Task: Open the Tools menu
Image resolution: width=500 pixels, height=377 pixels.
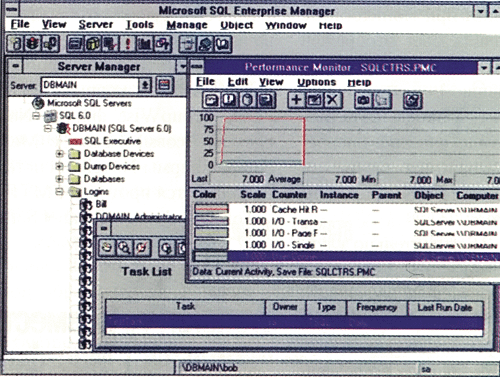Action: [140, 25]
